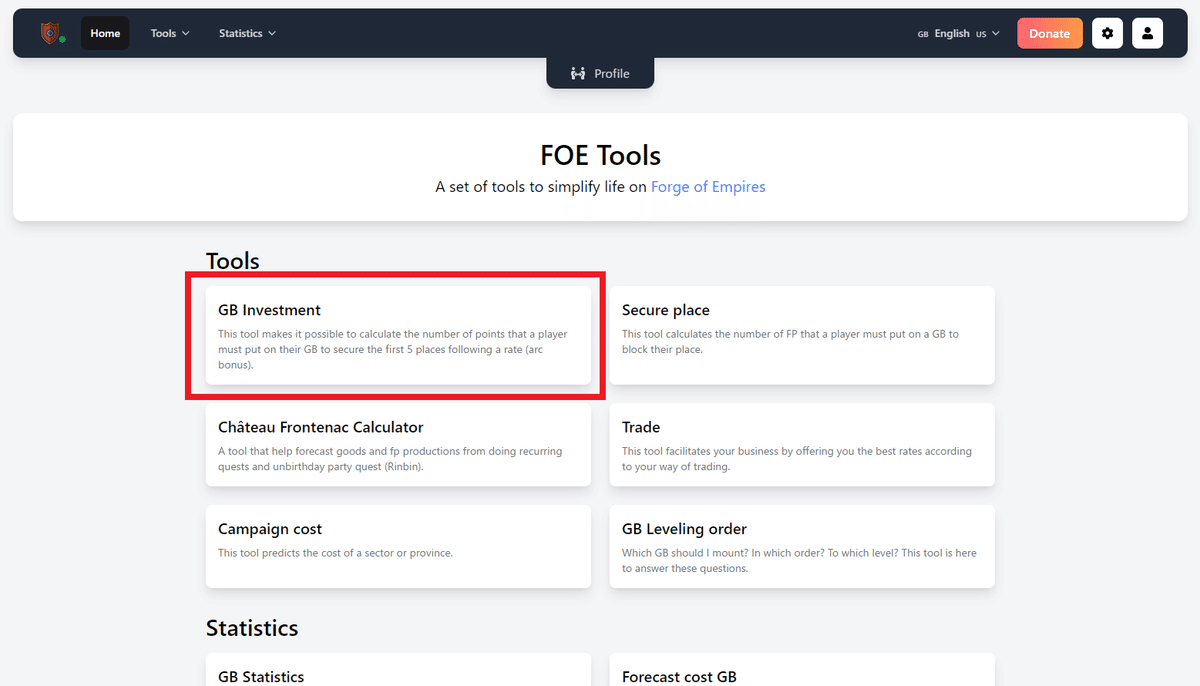Select the Château Frontenac Calculator card

click(398, 445)
